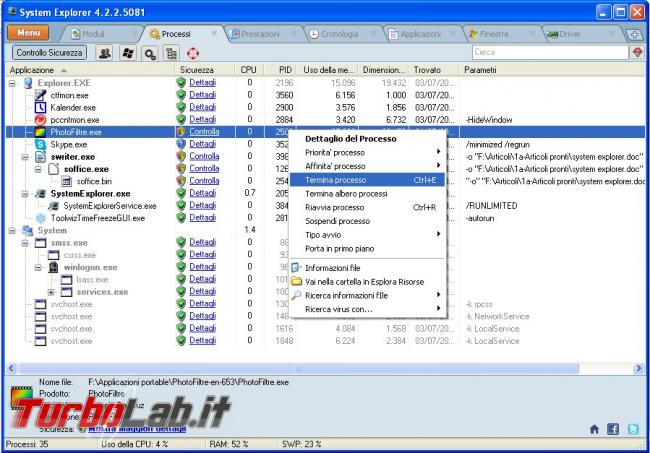The height and width of the screenshot is (453, 650).
Task: Click the soffice.bin icon
Action: point(66,181)
